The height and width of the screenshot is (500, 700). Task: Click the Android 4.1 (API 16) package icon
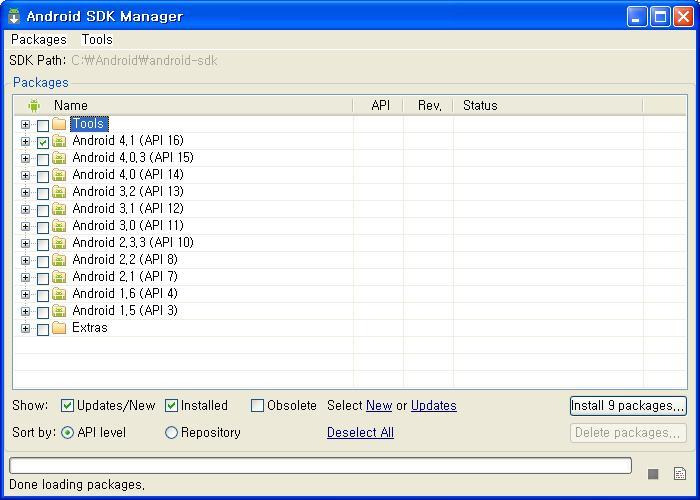coord(59,141)
